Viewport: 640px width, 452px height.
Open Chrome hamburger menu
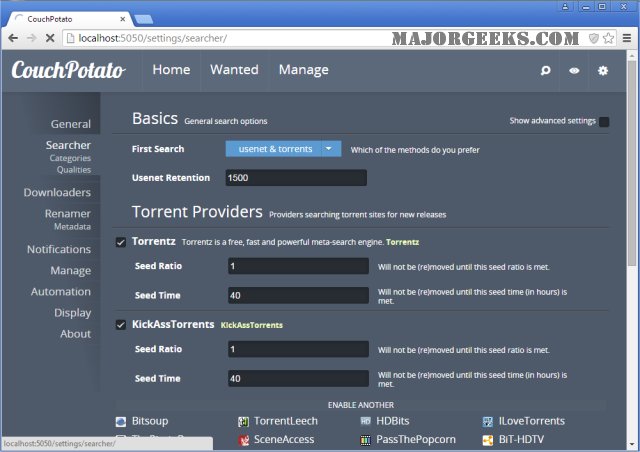click(627, 38)
